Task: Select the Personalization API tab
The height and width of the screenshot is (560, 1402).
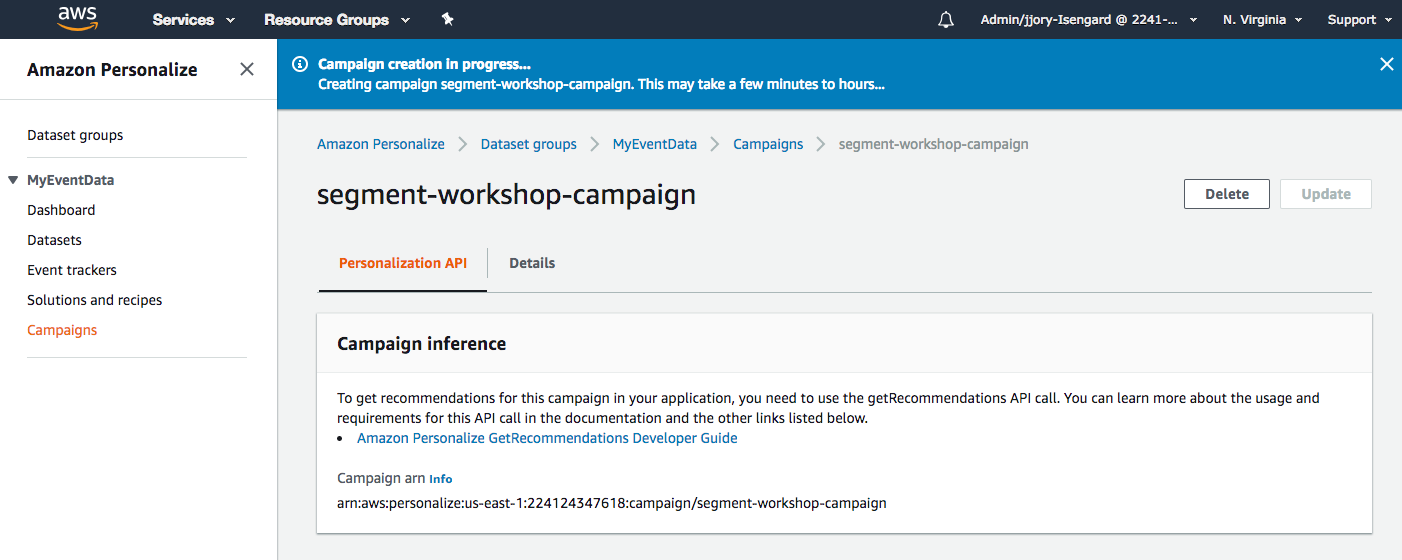Action: point(403,263)
